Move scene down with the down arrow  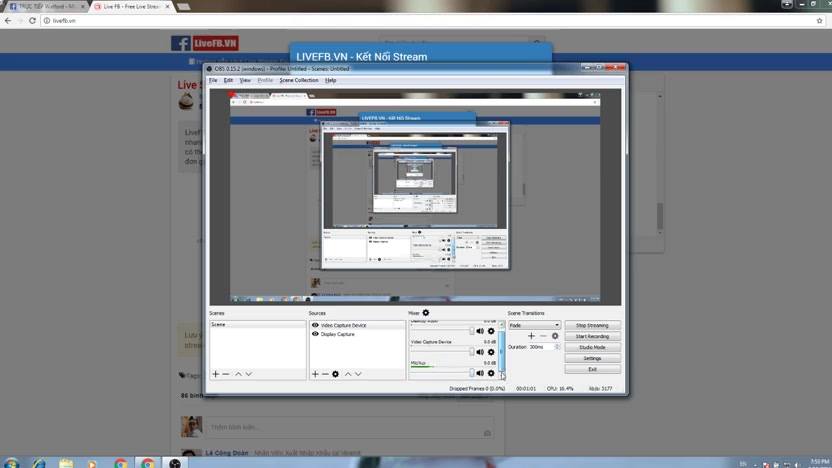(x=249, y=374)
